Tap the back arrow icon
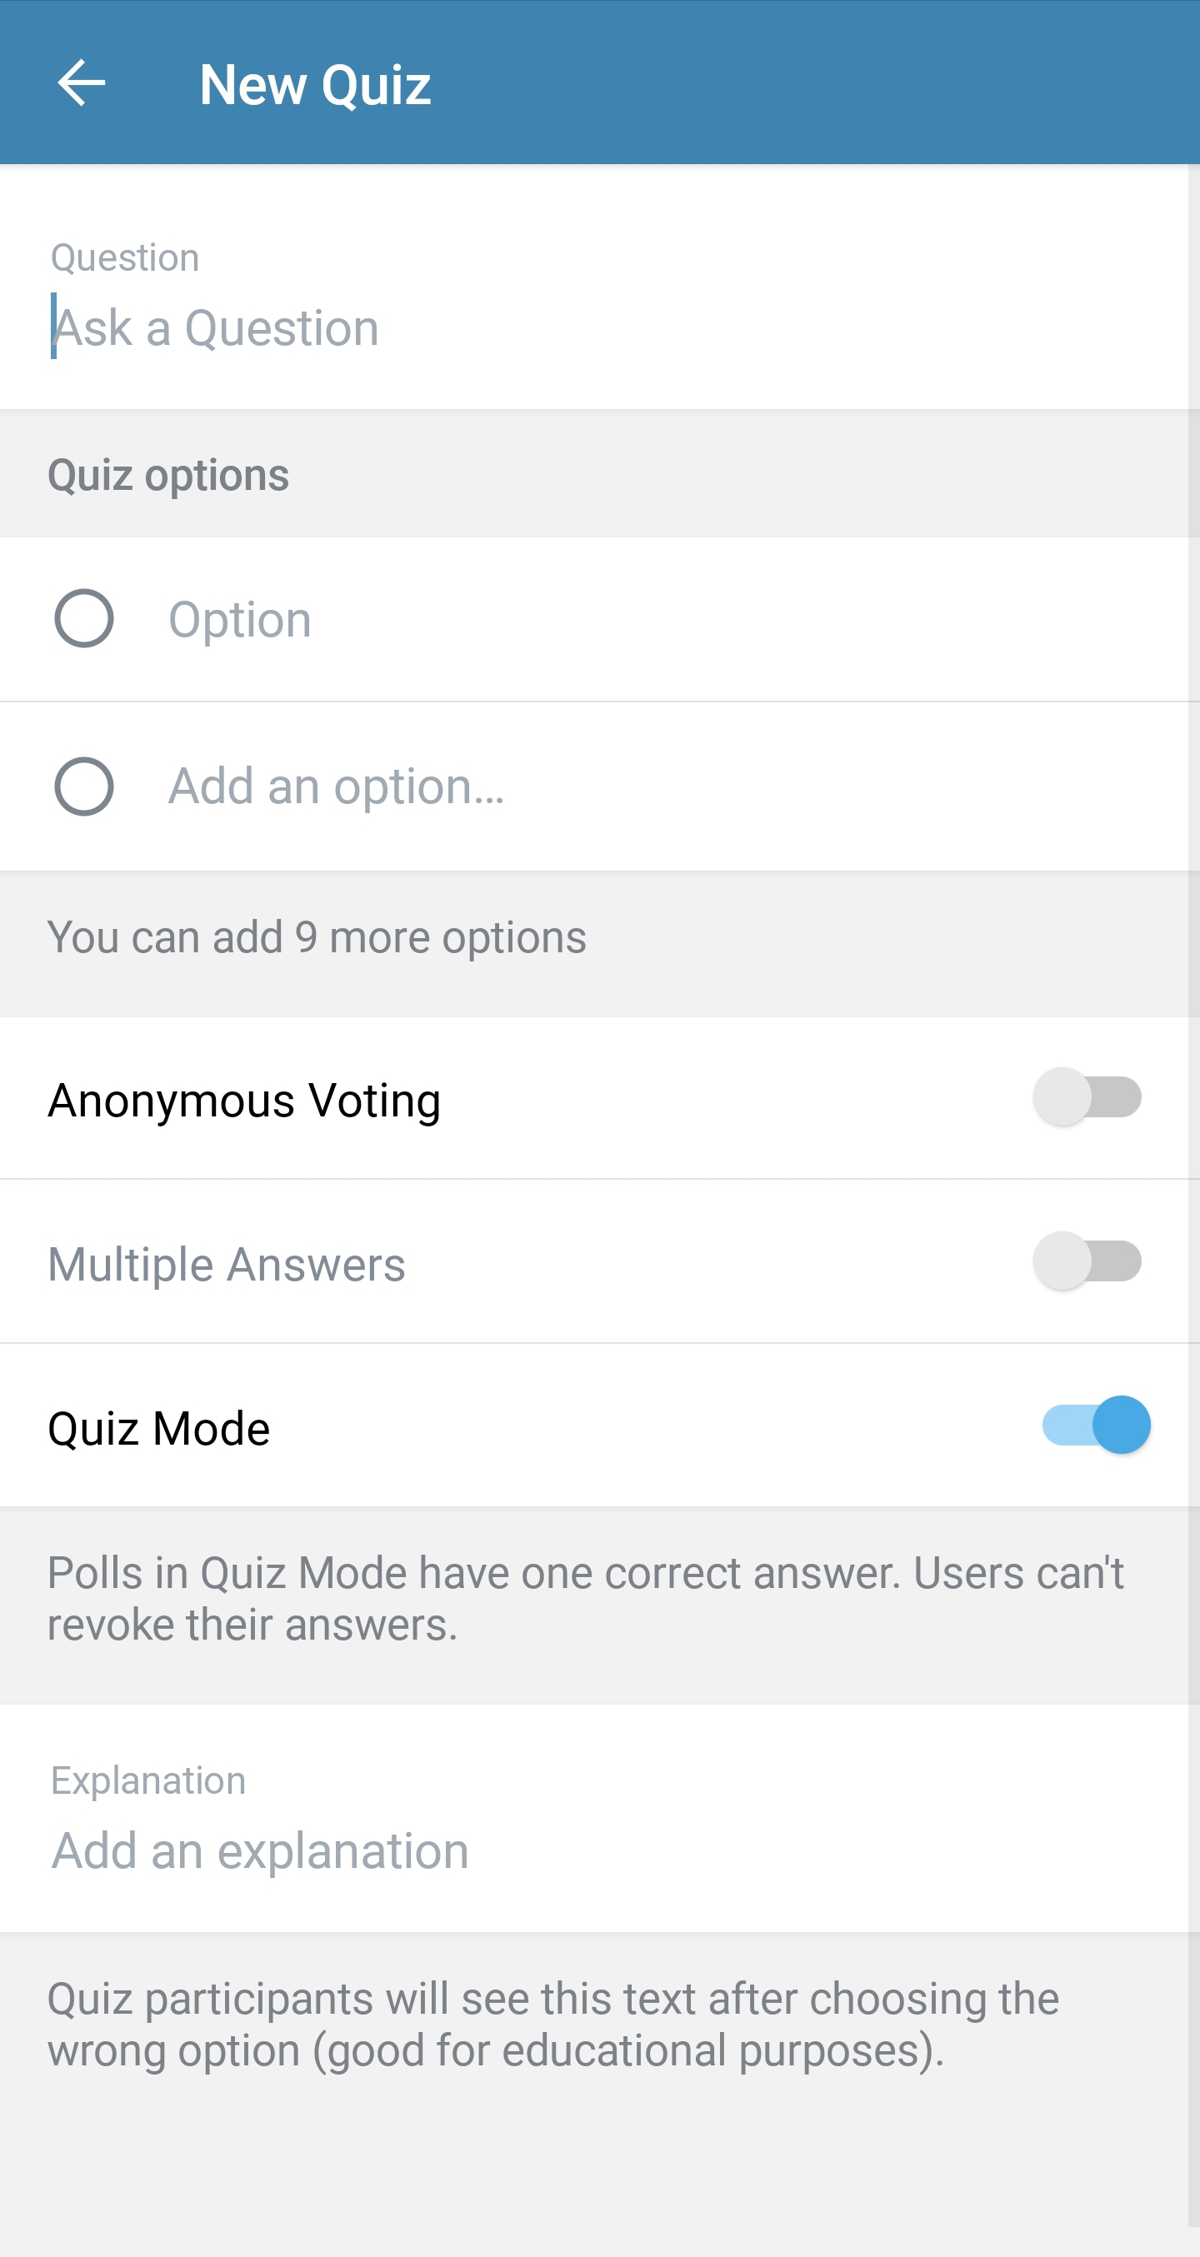The height and width of the screenshot is (2257, 1200). click(82, 83)
